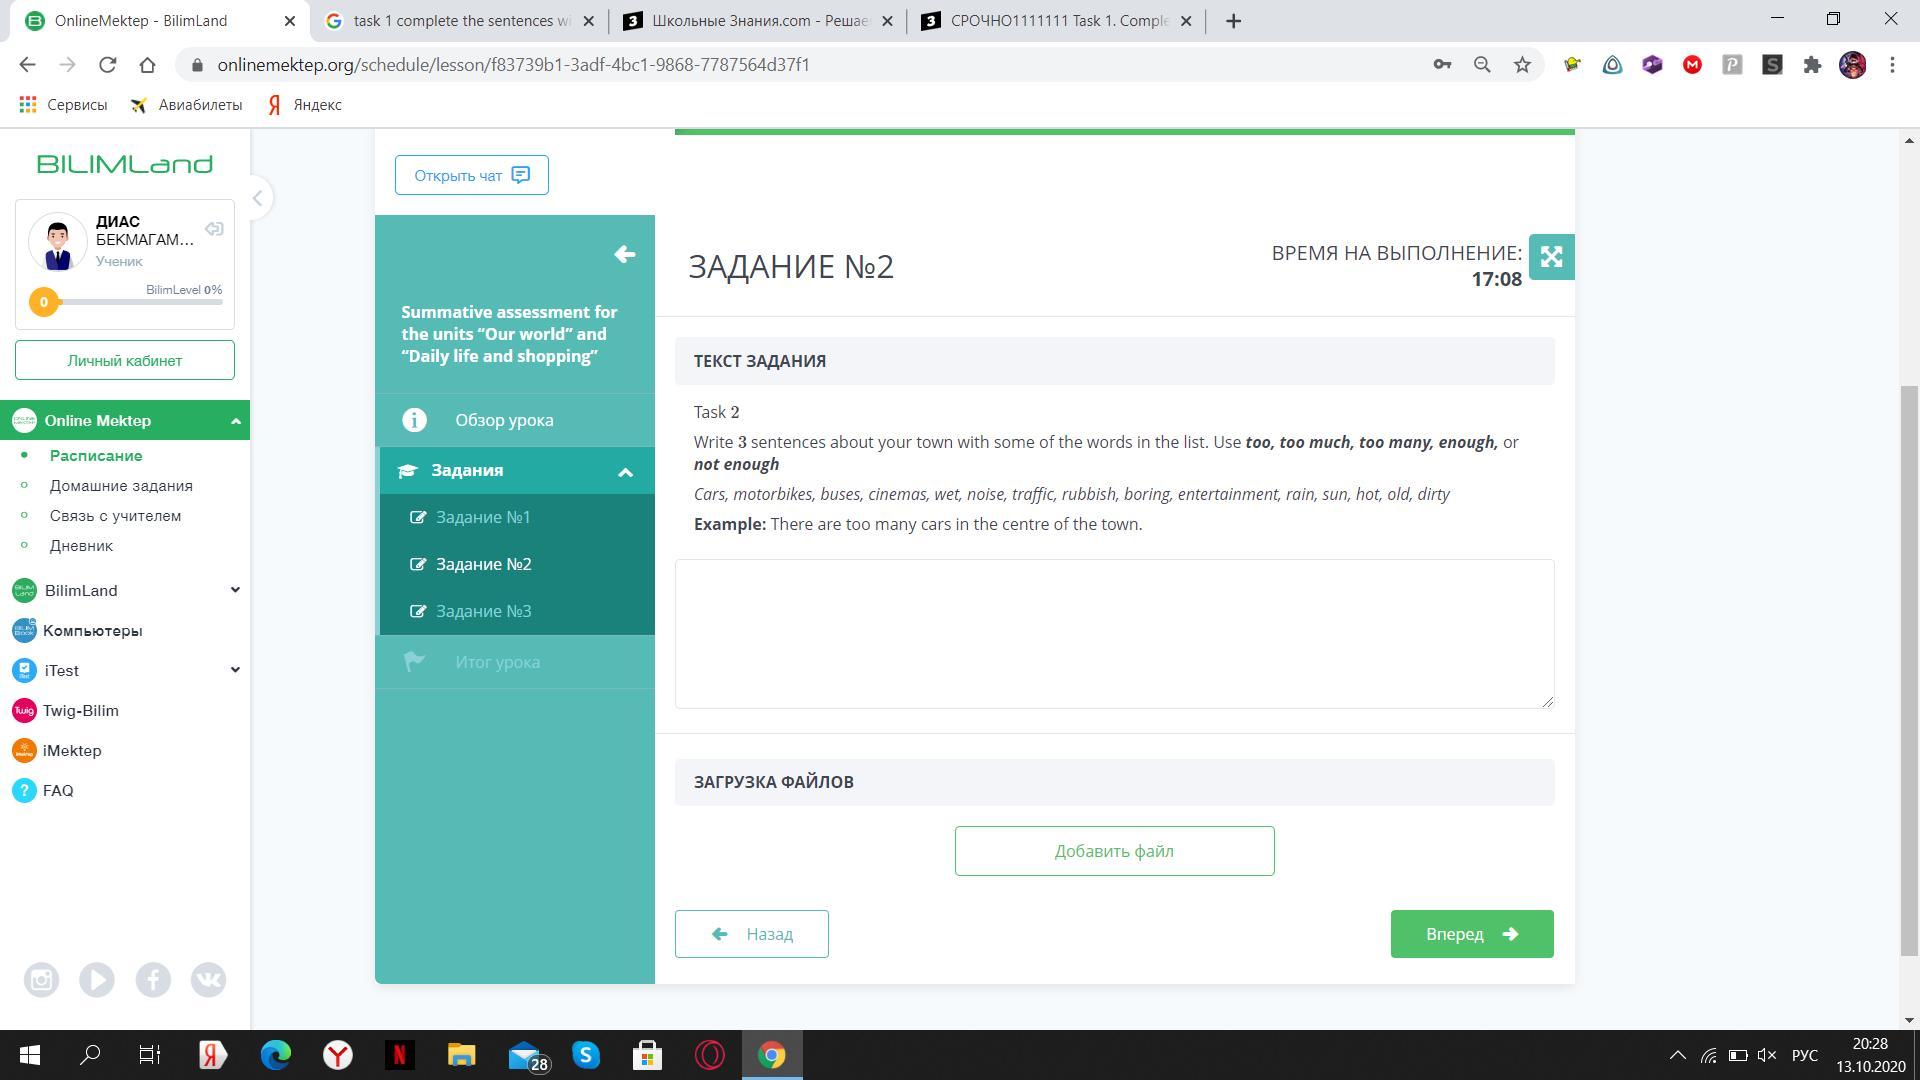
Task: Collapse the Задания section chevron
Action: (625, 472)
